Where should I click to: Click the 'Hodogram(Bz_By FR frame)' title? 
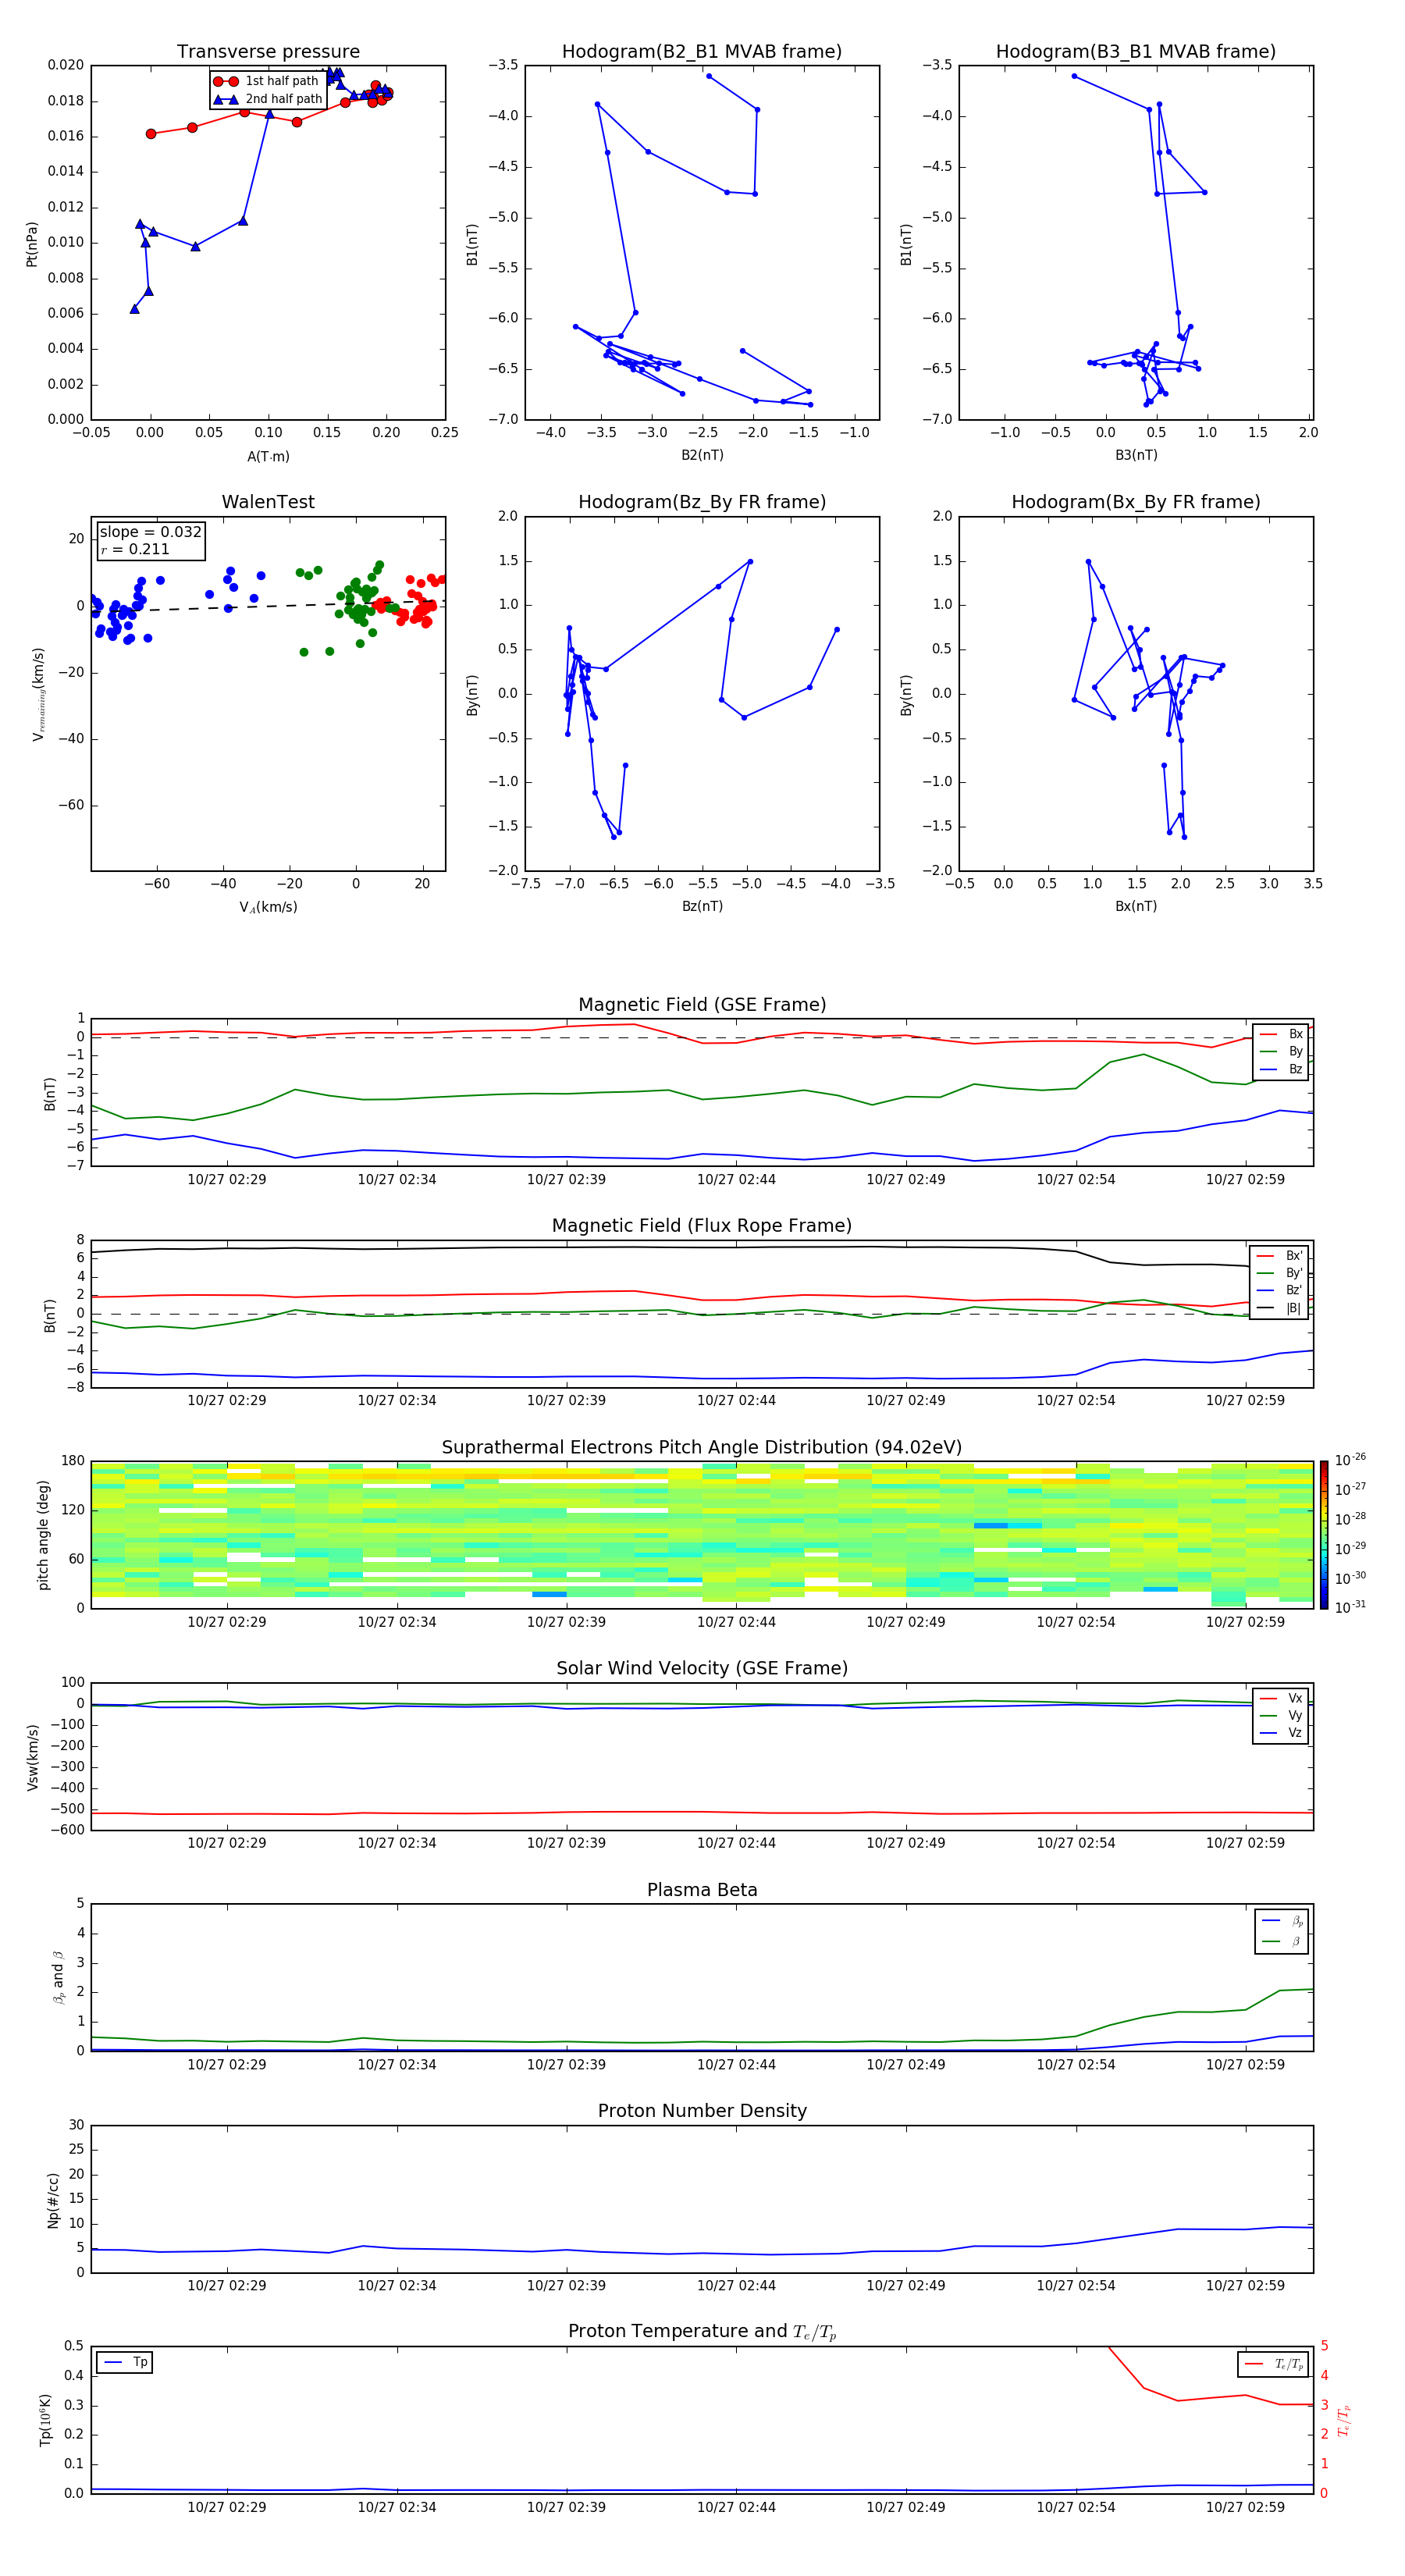tap(702, 502)
